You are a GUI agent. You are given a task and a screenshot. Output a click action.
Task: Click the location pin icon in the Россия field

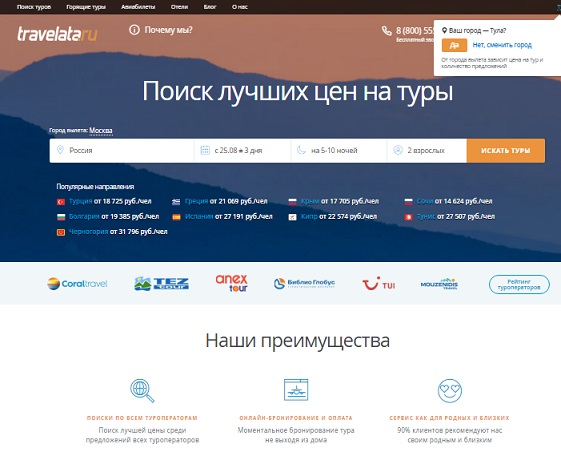pos(60,150)
